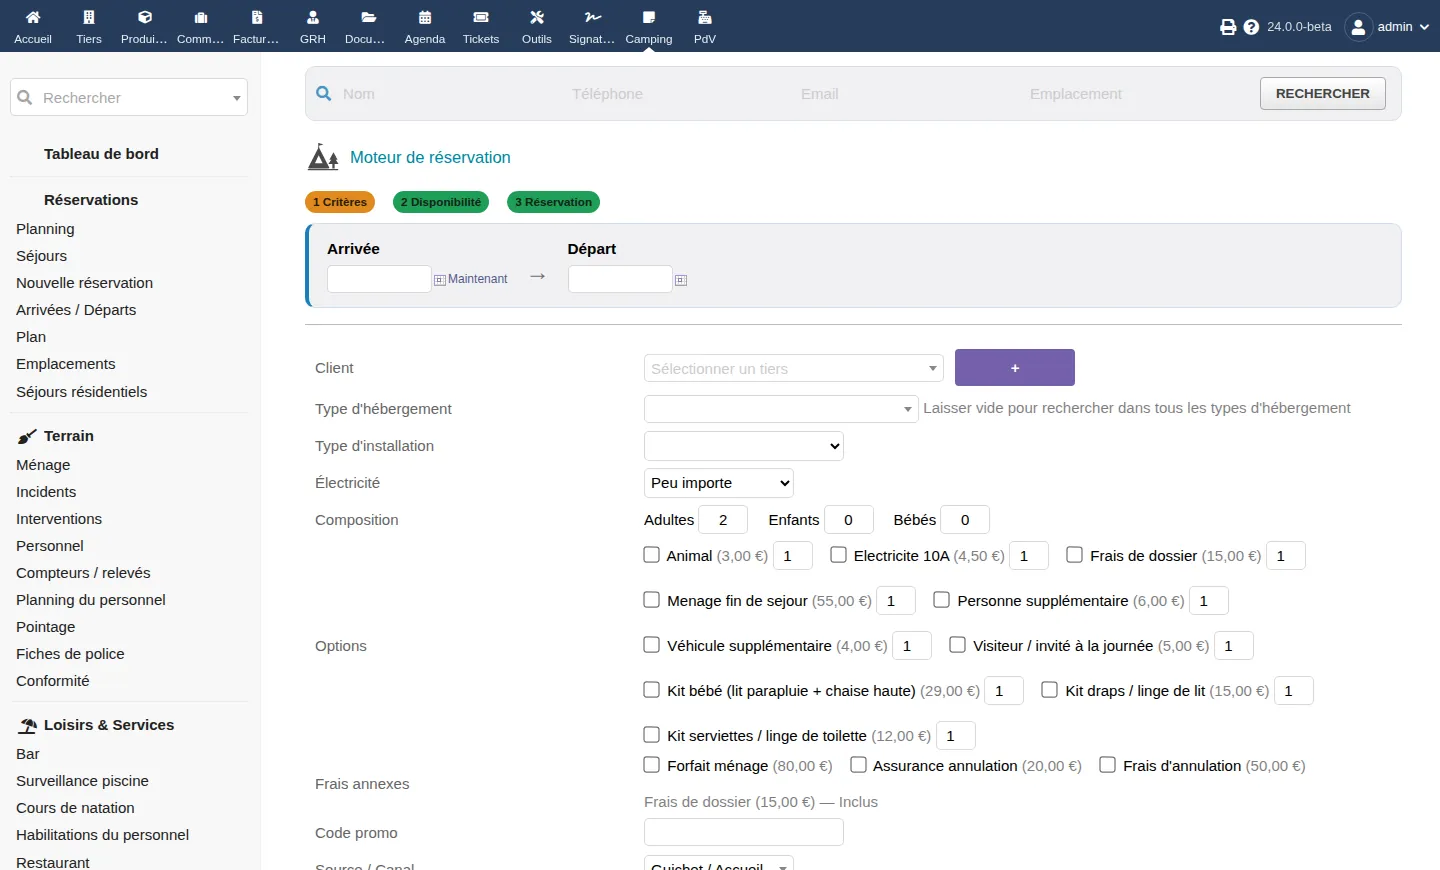Open the Commerce module icon
Screen dimensions: 1440x870
[201, 17]
